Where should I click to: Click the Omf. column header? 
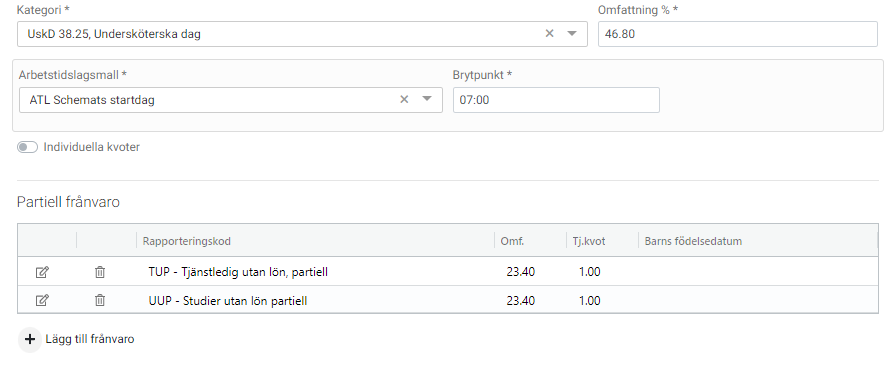512,241
